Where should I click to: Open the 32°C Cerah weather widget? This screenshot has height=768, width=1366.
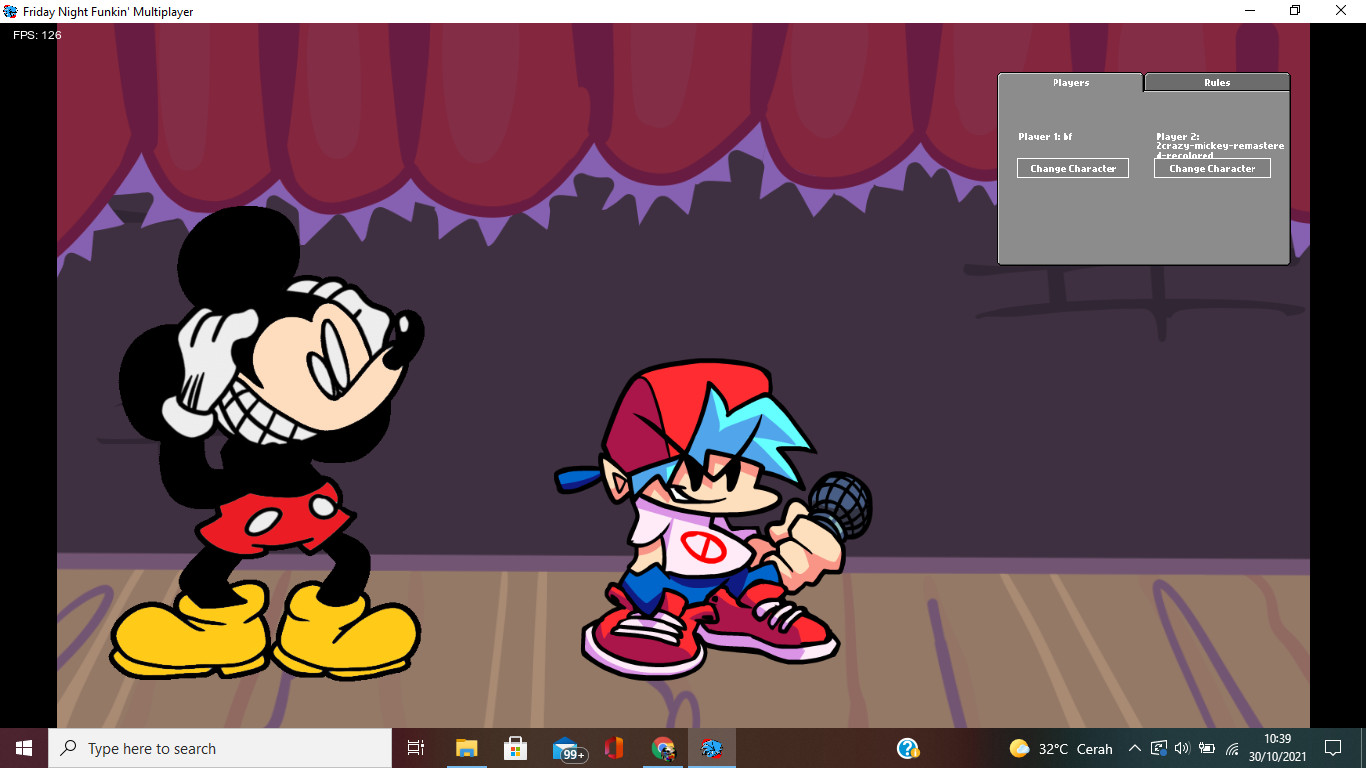click(1061, 748)
